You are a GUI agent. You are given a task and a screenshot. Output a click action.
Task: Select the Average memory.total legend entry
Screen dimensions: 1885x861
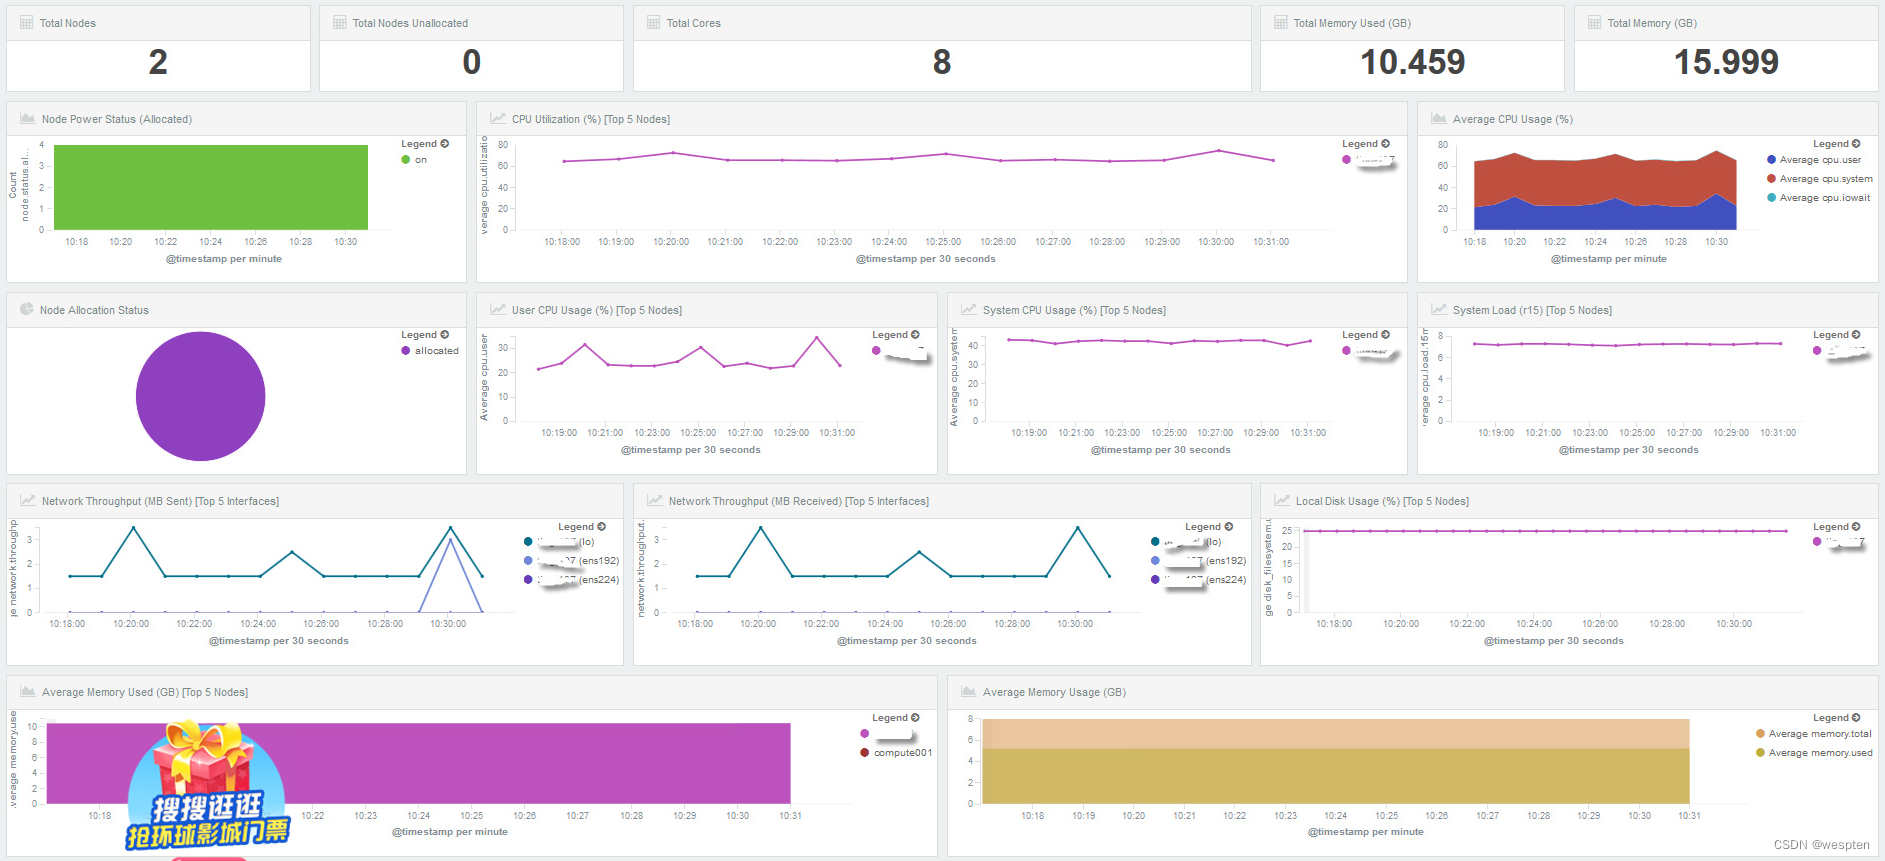click(x=1813, y=734)
